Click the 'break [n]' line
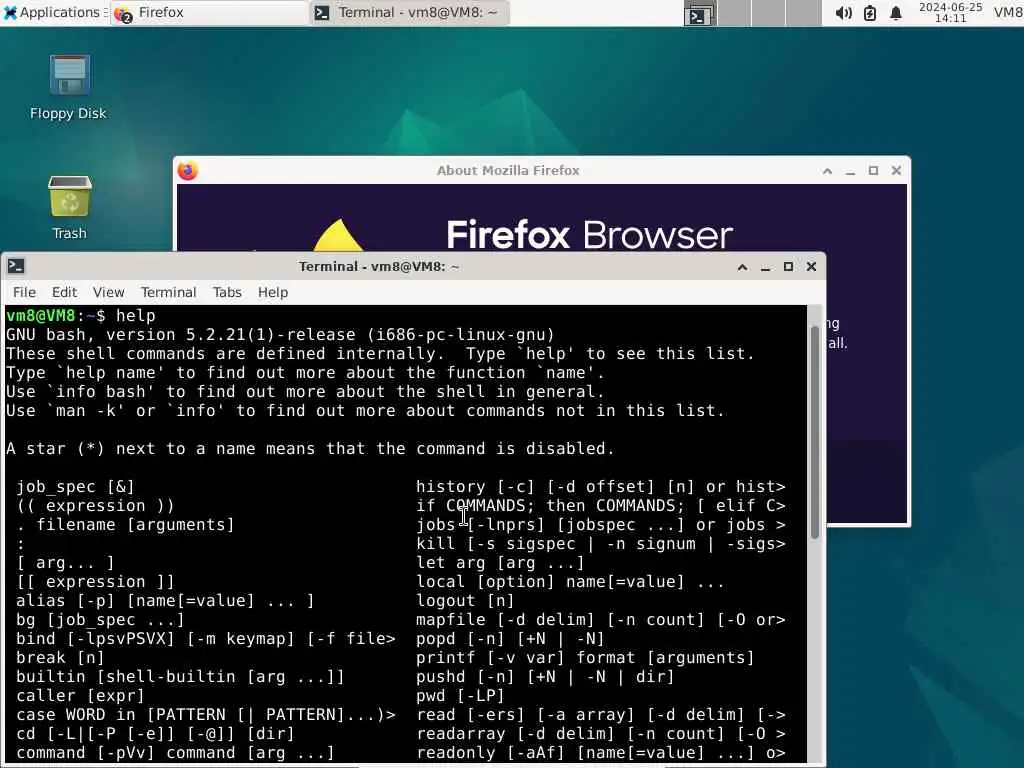1024x768 pixels. tap(60, 658)
